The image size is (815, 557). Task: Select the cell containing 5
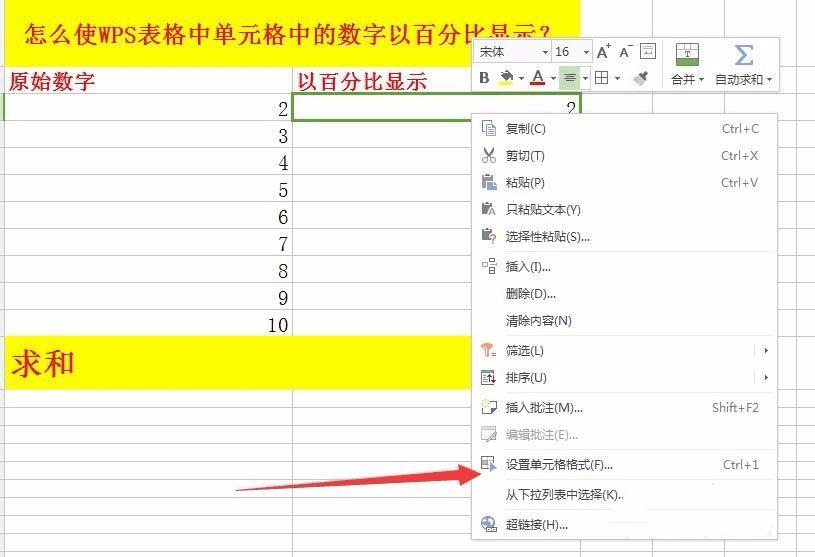148,189
